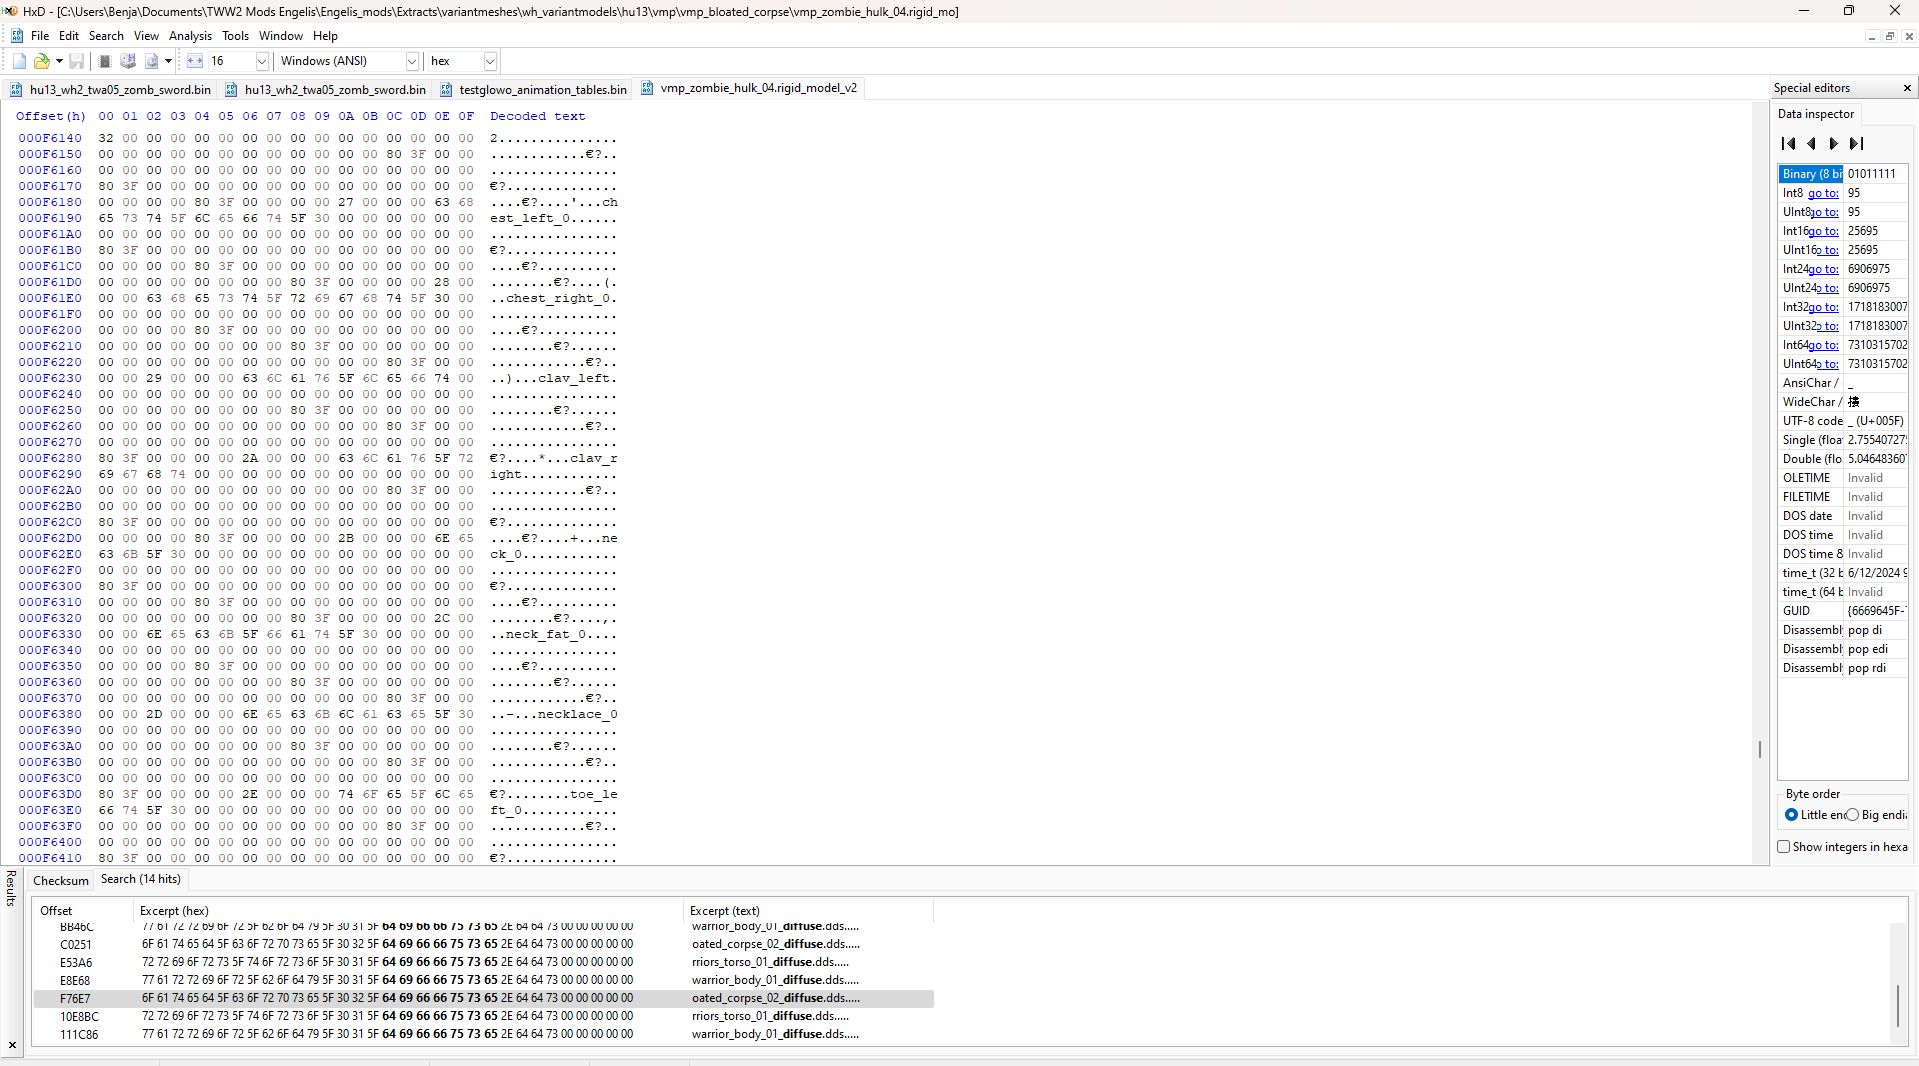This screenshot has width=1919, height=1066.
Task: Open disk icon in the toolbar
Action: [x=128, y=61]
